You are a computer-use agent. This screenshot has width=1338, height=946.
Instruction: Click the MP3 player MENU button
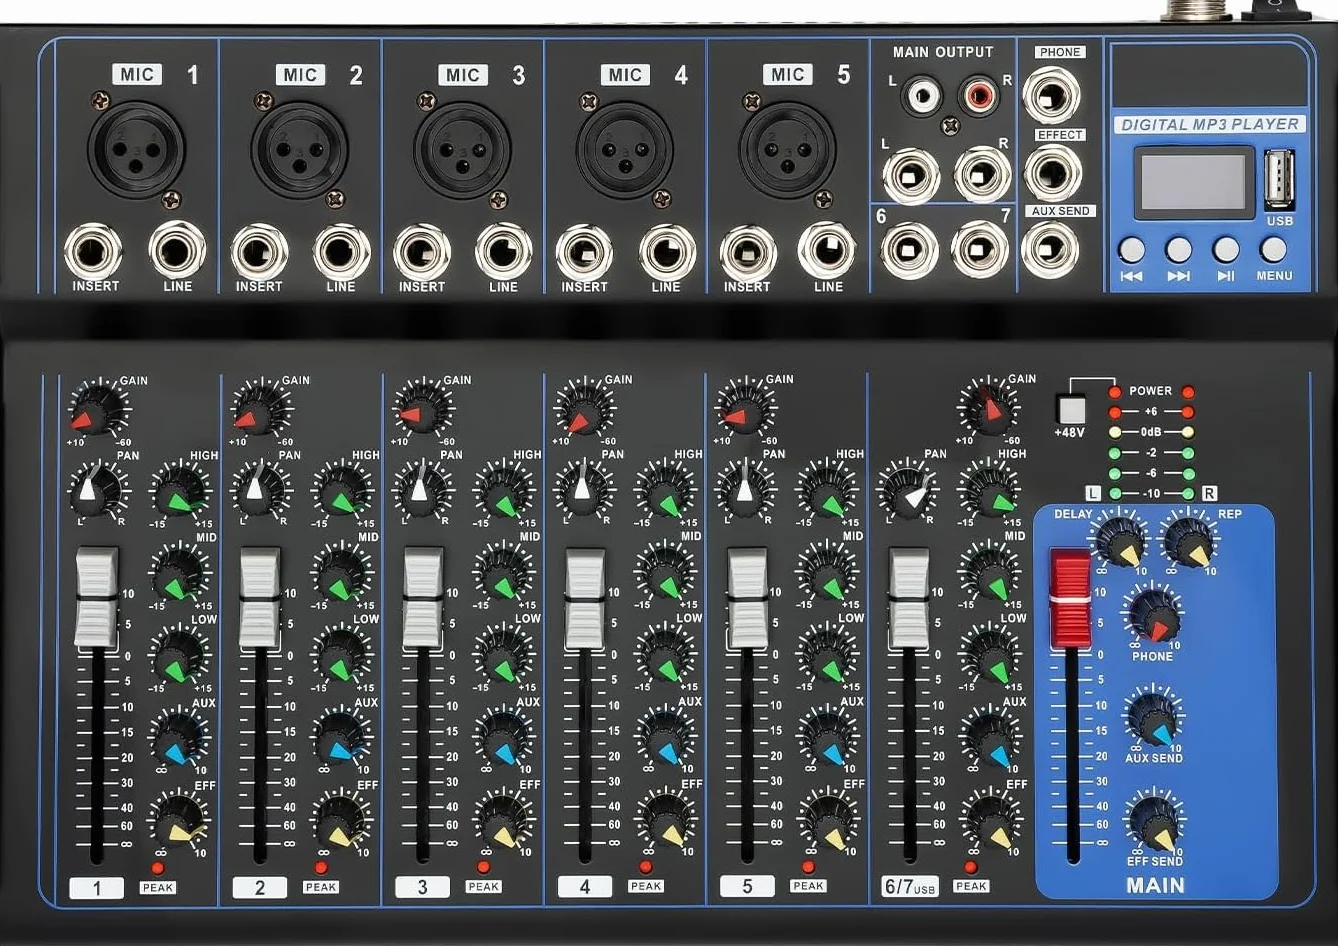1273,249
